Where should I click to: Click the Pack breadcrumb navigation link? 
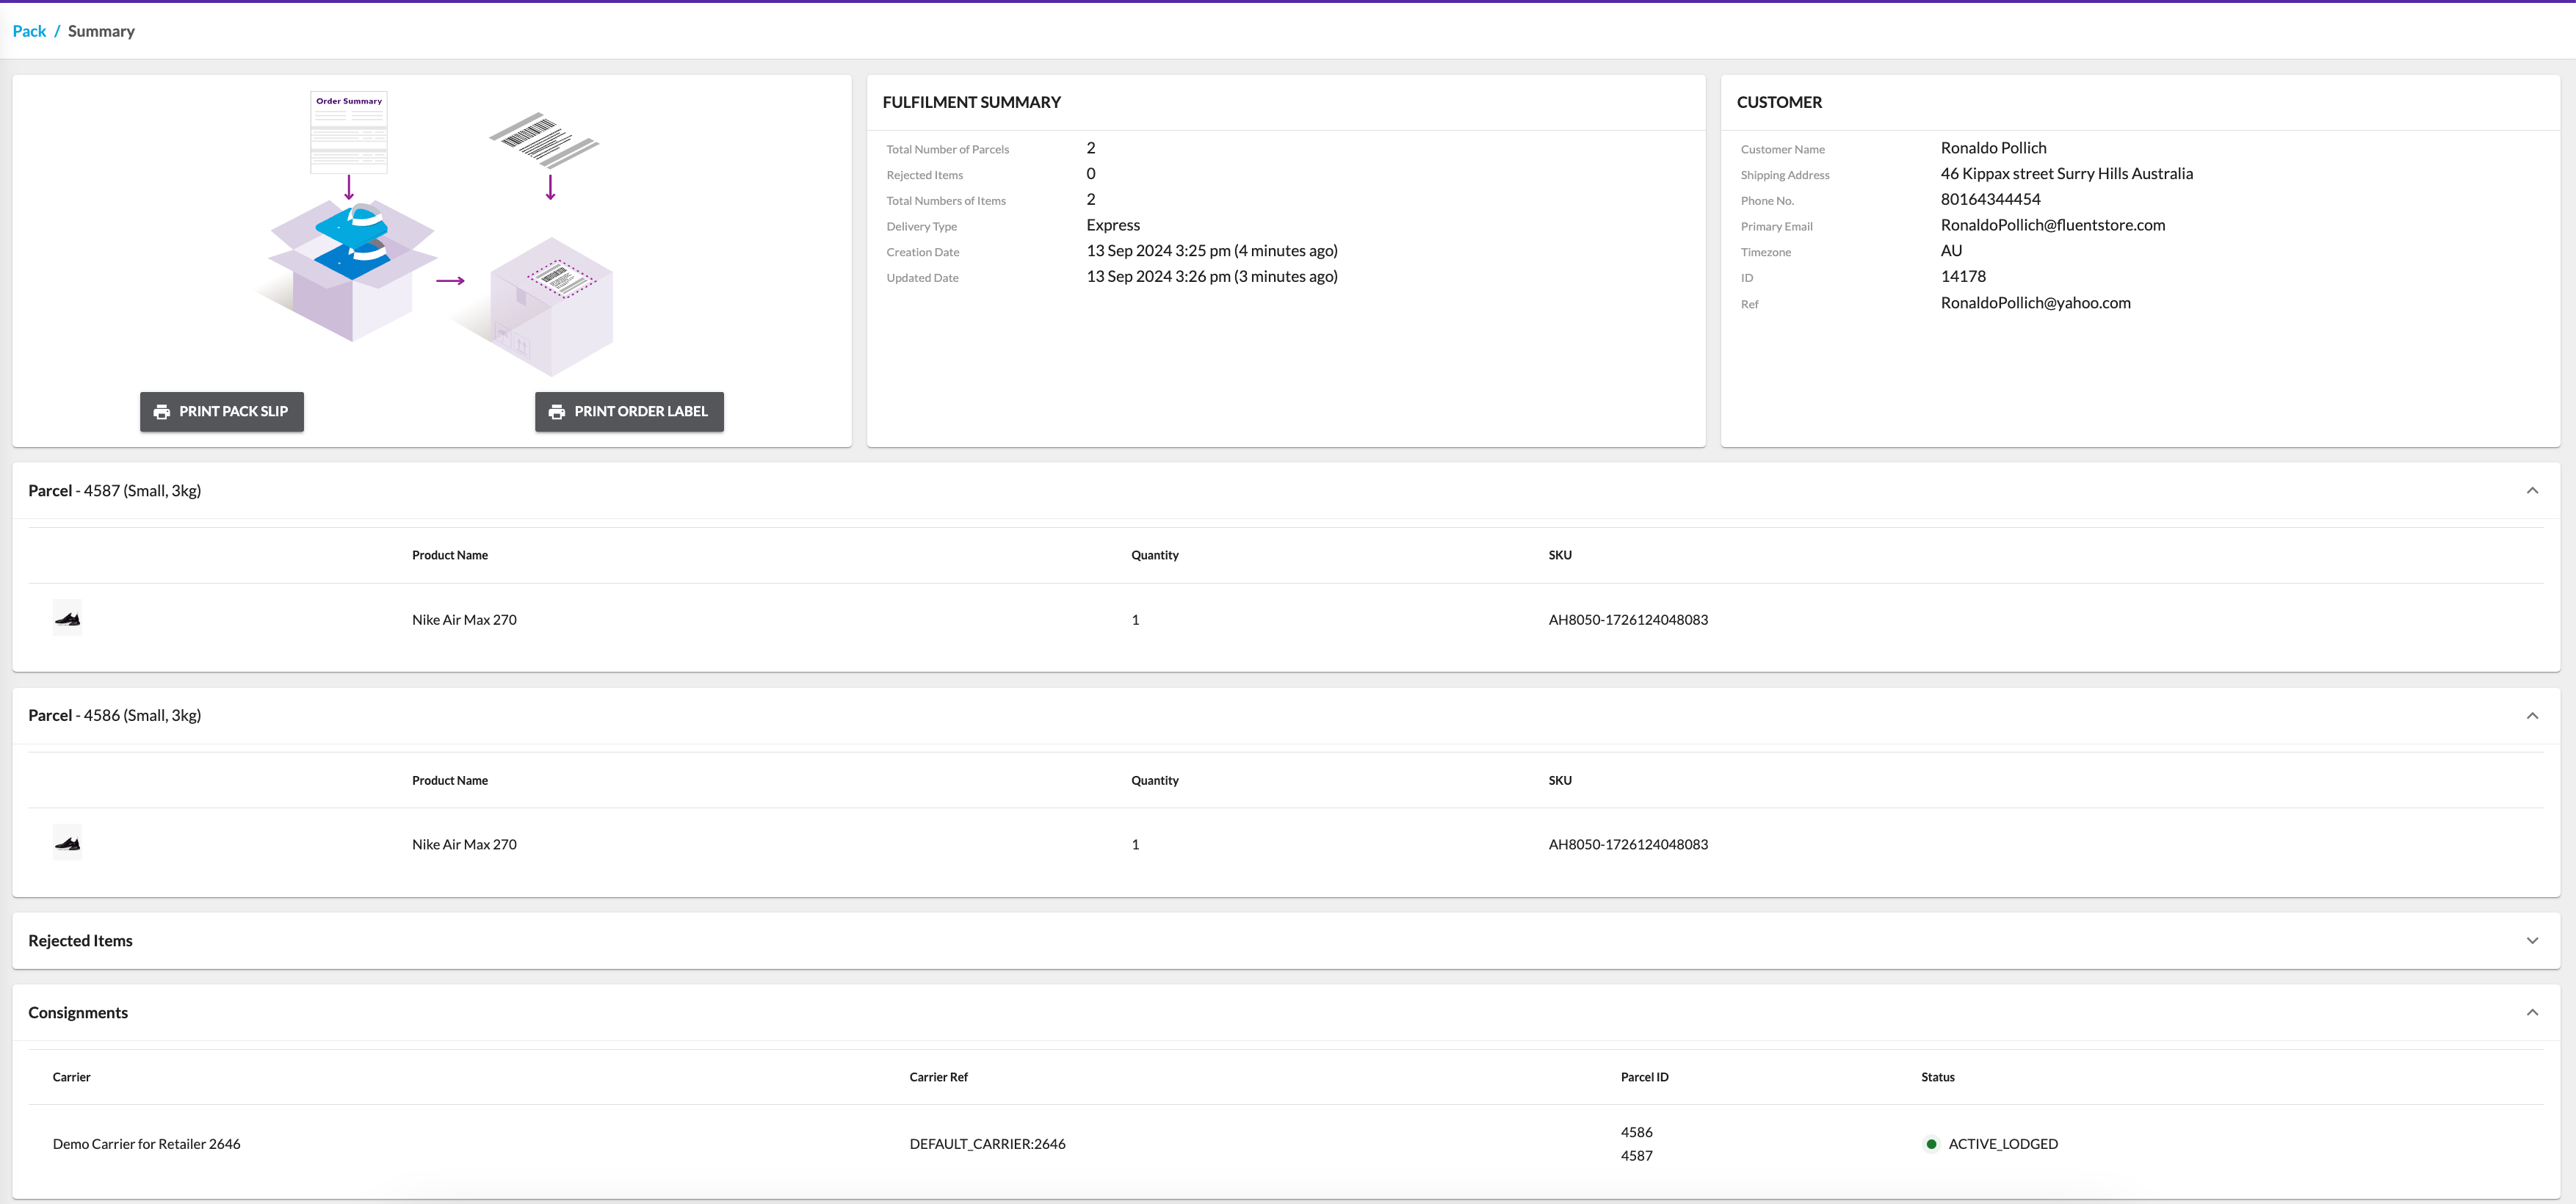point(29,29)
